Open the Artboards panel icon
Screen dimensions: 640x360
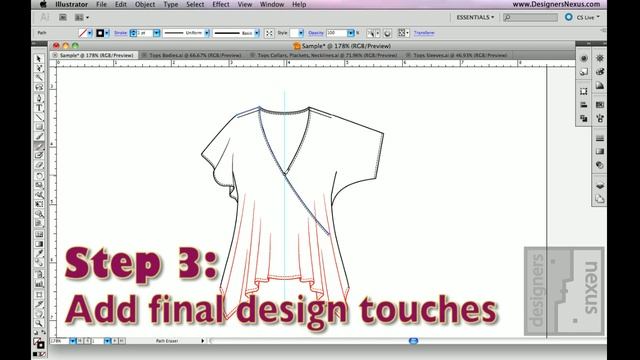(x=600, y=199)
